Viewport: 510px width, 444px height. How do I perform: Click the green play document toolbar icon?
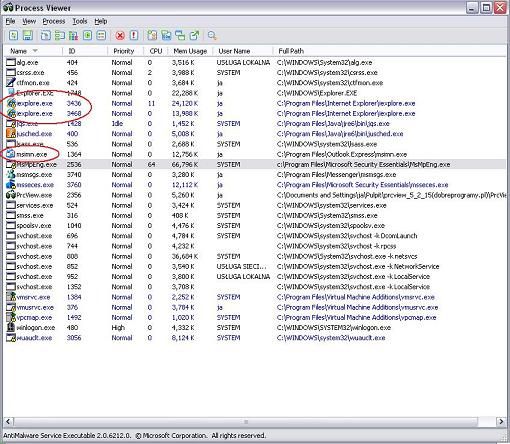[87, 35]
